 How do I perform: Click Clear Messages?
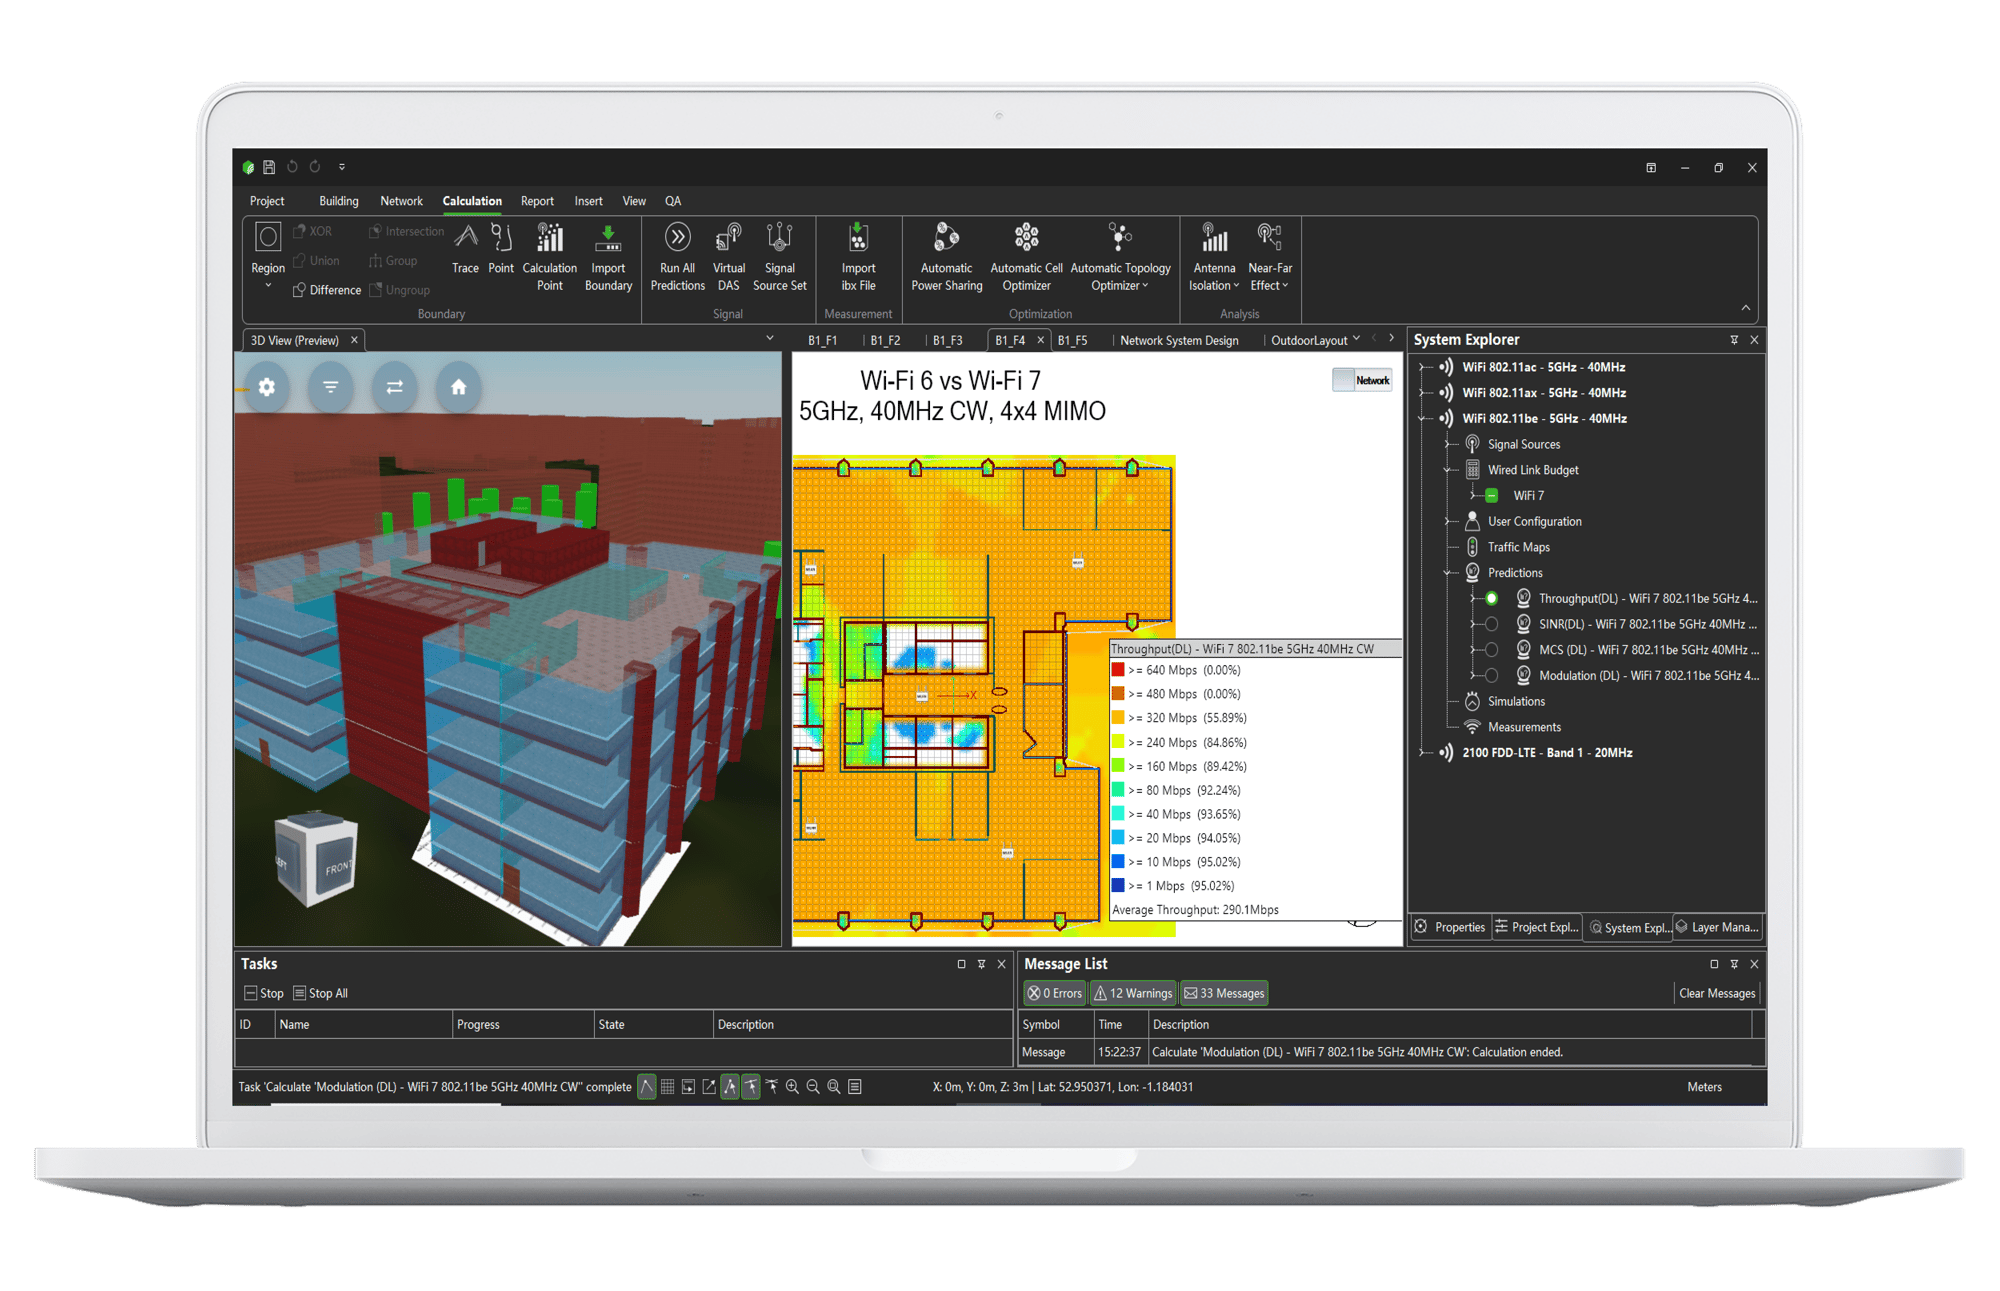[x=1717, y=993]
